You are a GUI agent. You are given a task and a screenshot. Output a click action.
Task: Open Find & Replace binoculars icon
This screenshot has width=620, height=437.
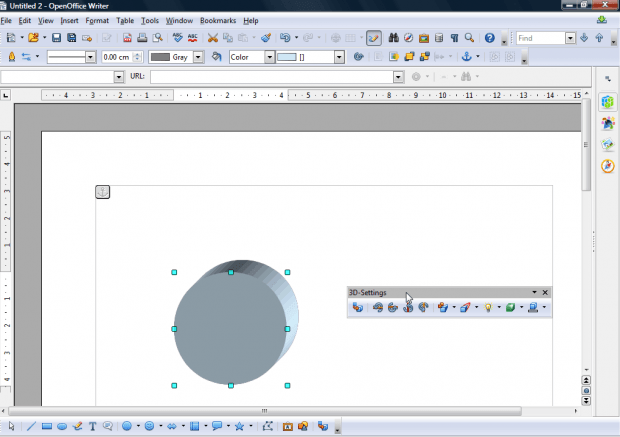[394, 38]
